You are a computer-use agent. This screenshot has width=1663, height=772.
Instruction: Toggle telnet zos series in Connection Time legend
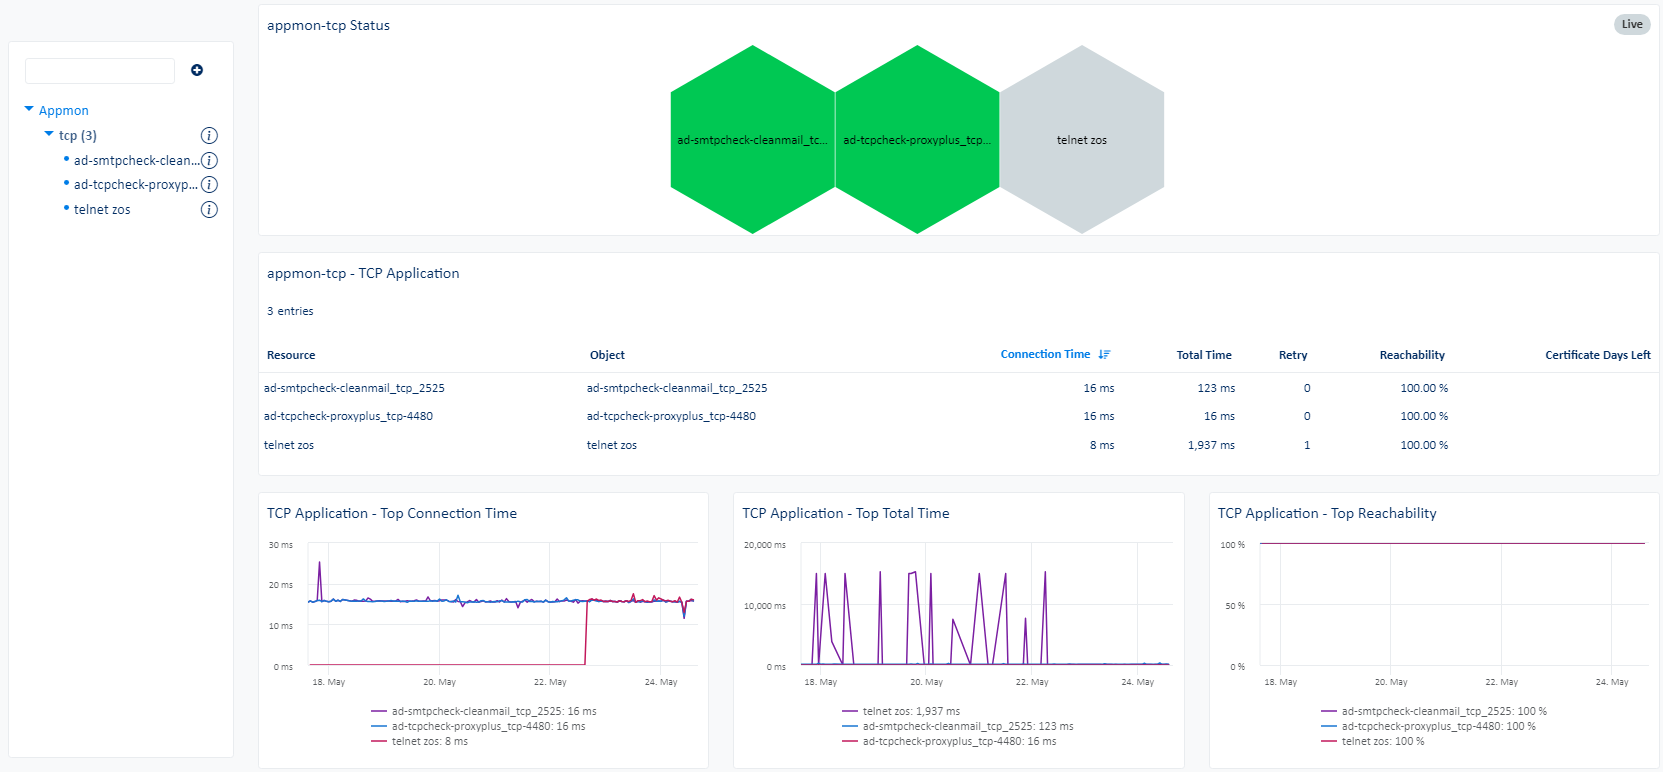[429, 742]
